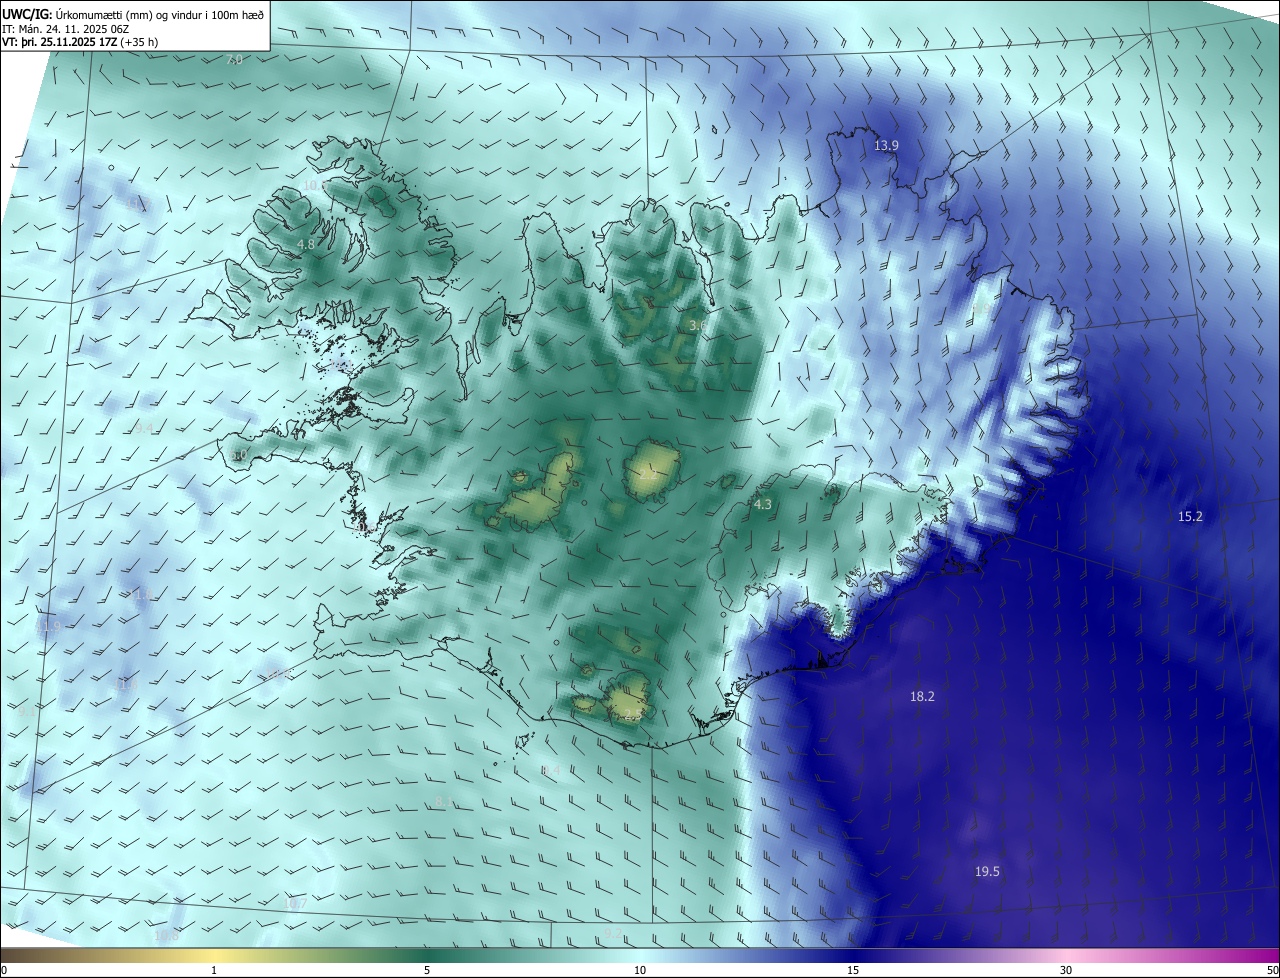Click the 19.5 value label
Screen dimensions: 1280x978
987,872
